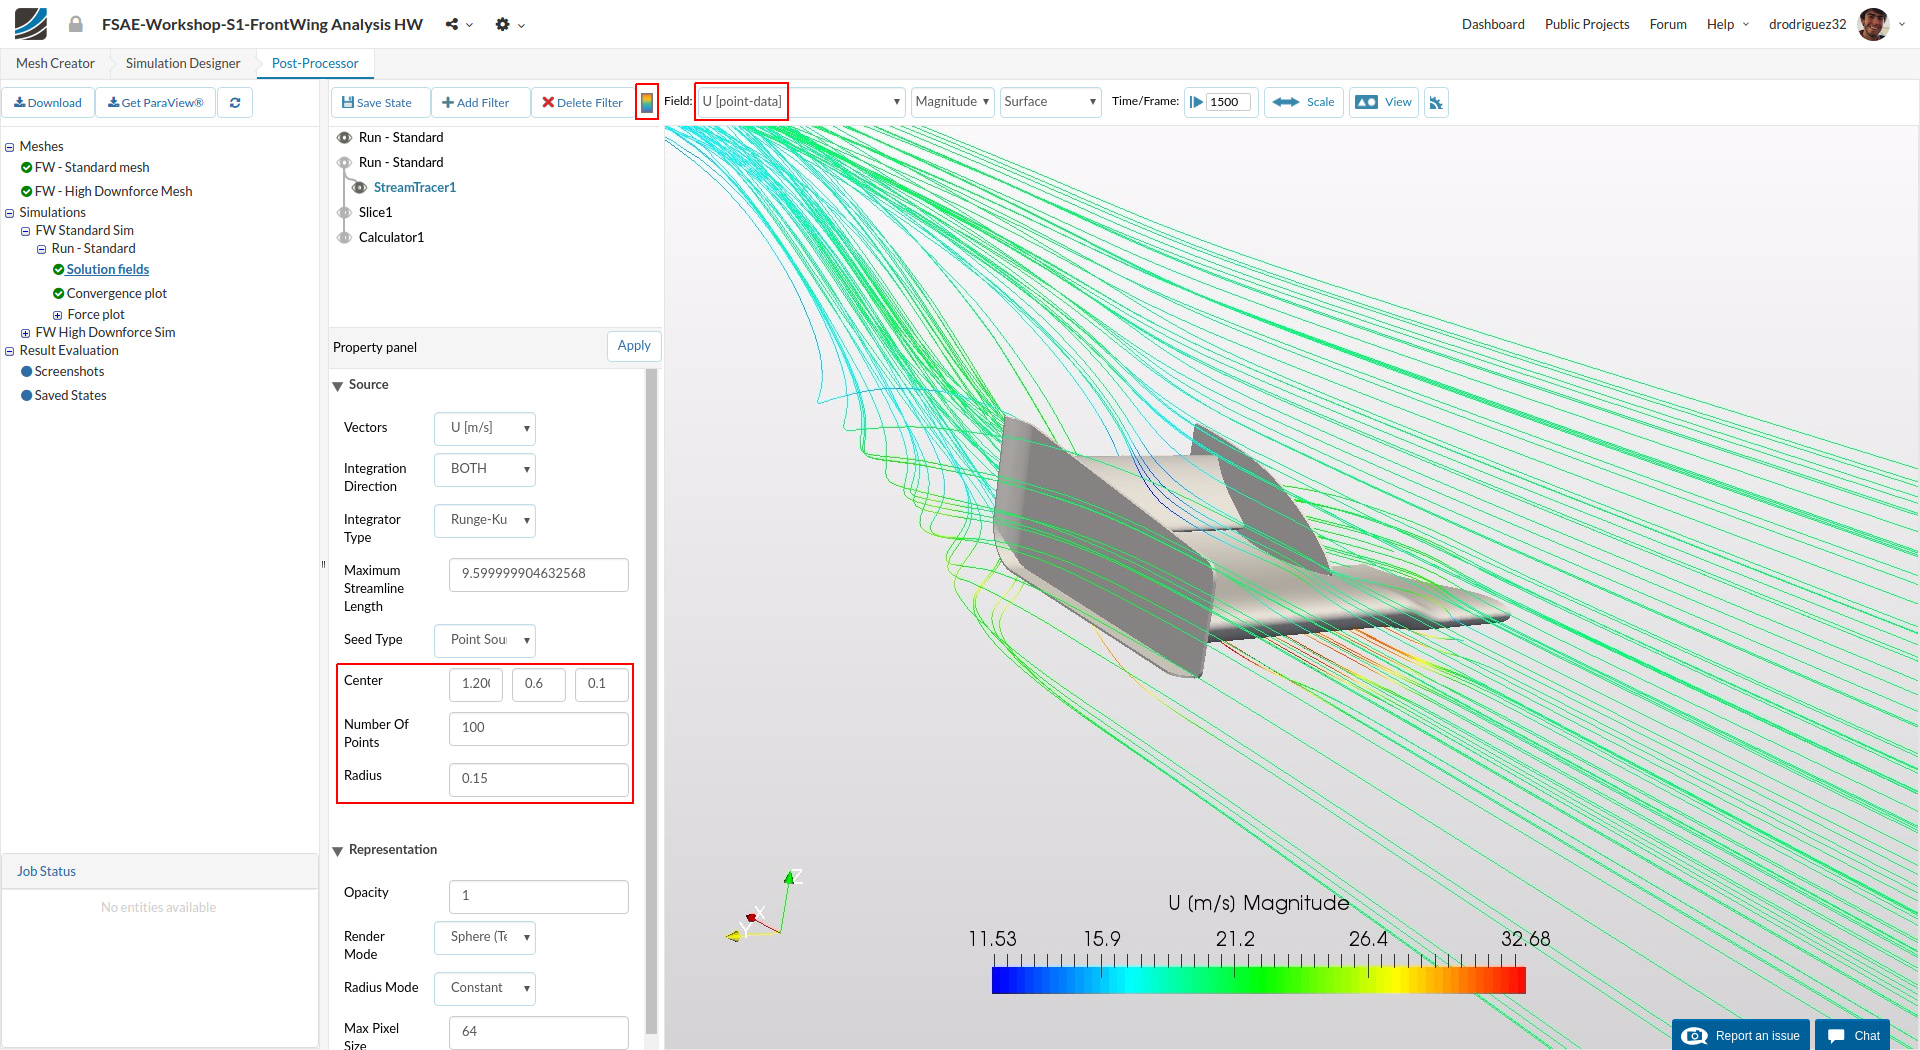Image resolution: width=1920 pixels, height=1050 pixels.
Task: Open the settings gear menu
Action: [x=503, y=24]
